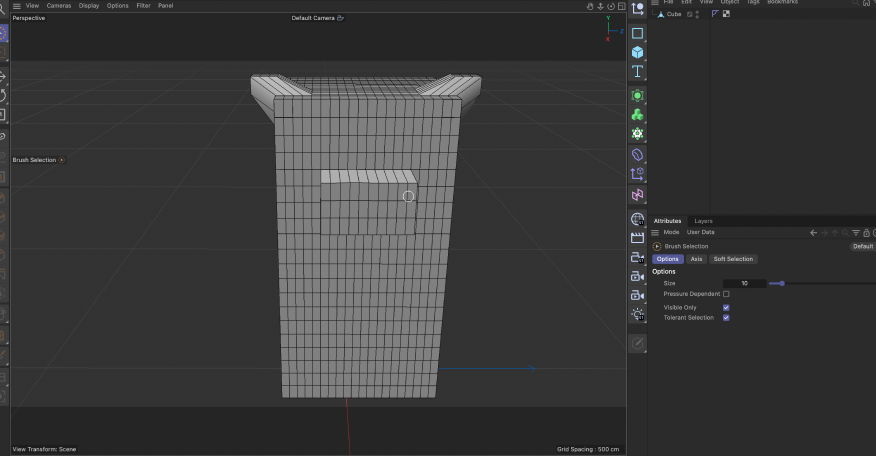Open the Default preset dropdown
This screenshot has width=876, height=456.
(x=862, y=246)
